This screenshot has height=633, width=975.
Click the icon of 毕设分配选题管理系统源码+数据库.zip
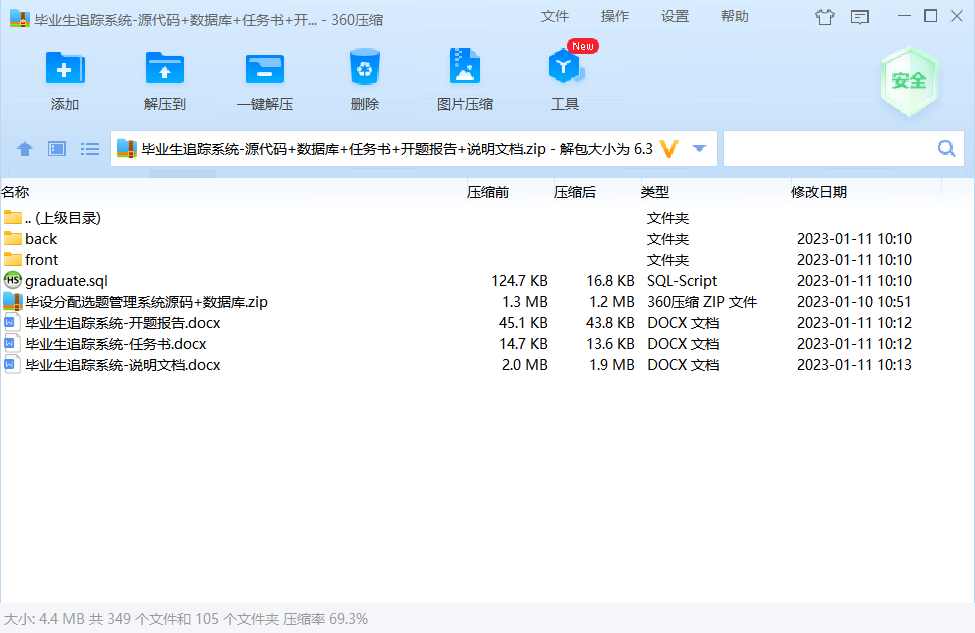12,302
